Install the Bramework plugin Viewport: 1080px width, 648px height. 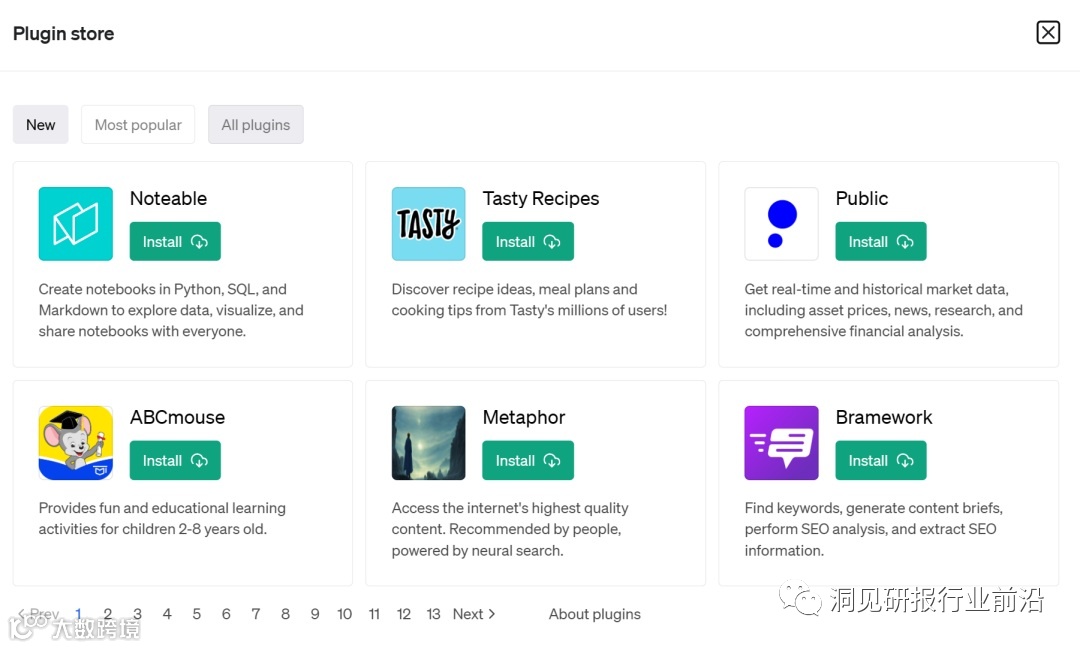(881, 461)
